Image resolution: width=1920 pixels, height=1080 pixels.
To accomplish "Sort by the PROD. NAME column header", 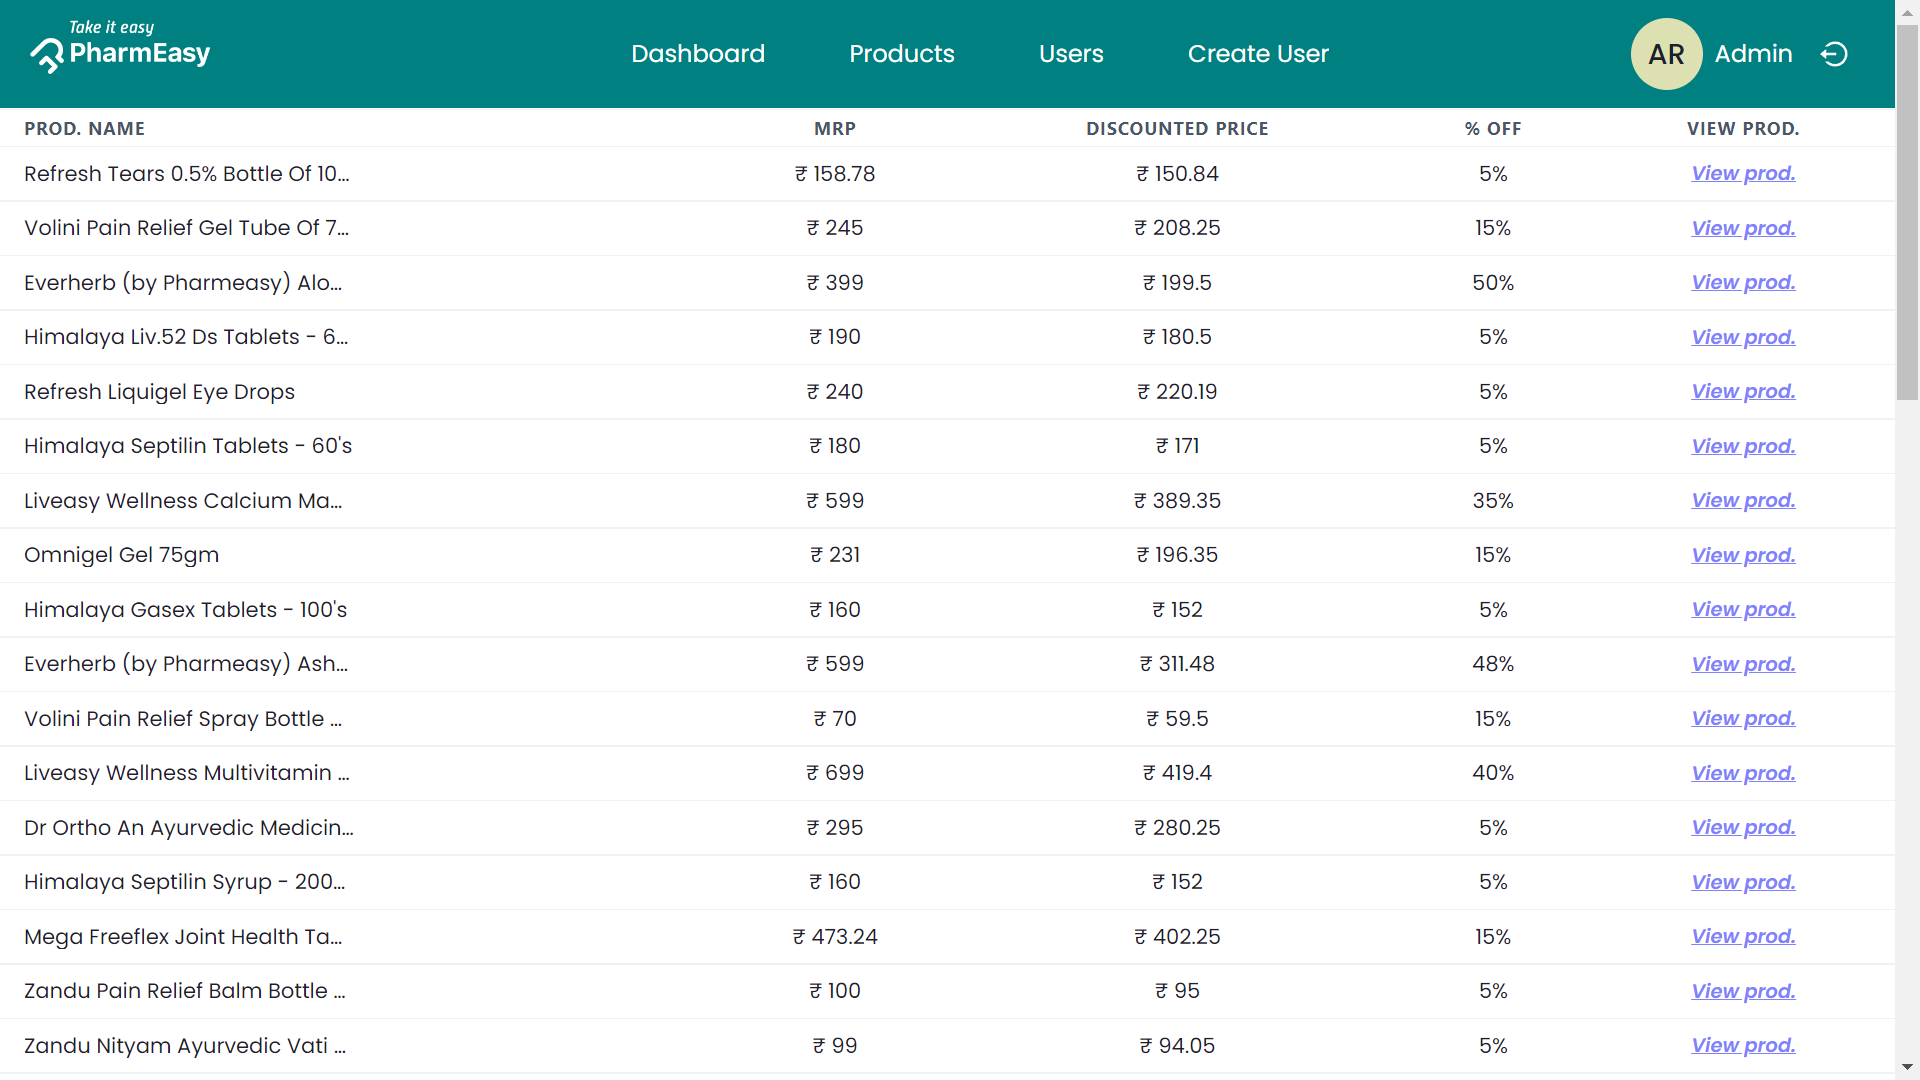I will [x=84, y=128].
